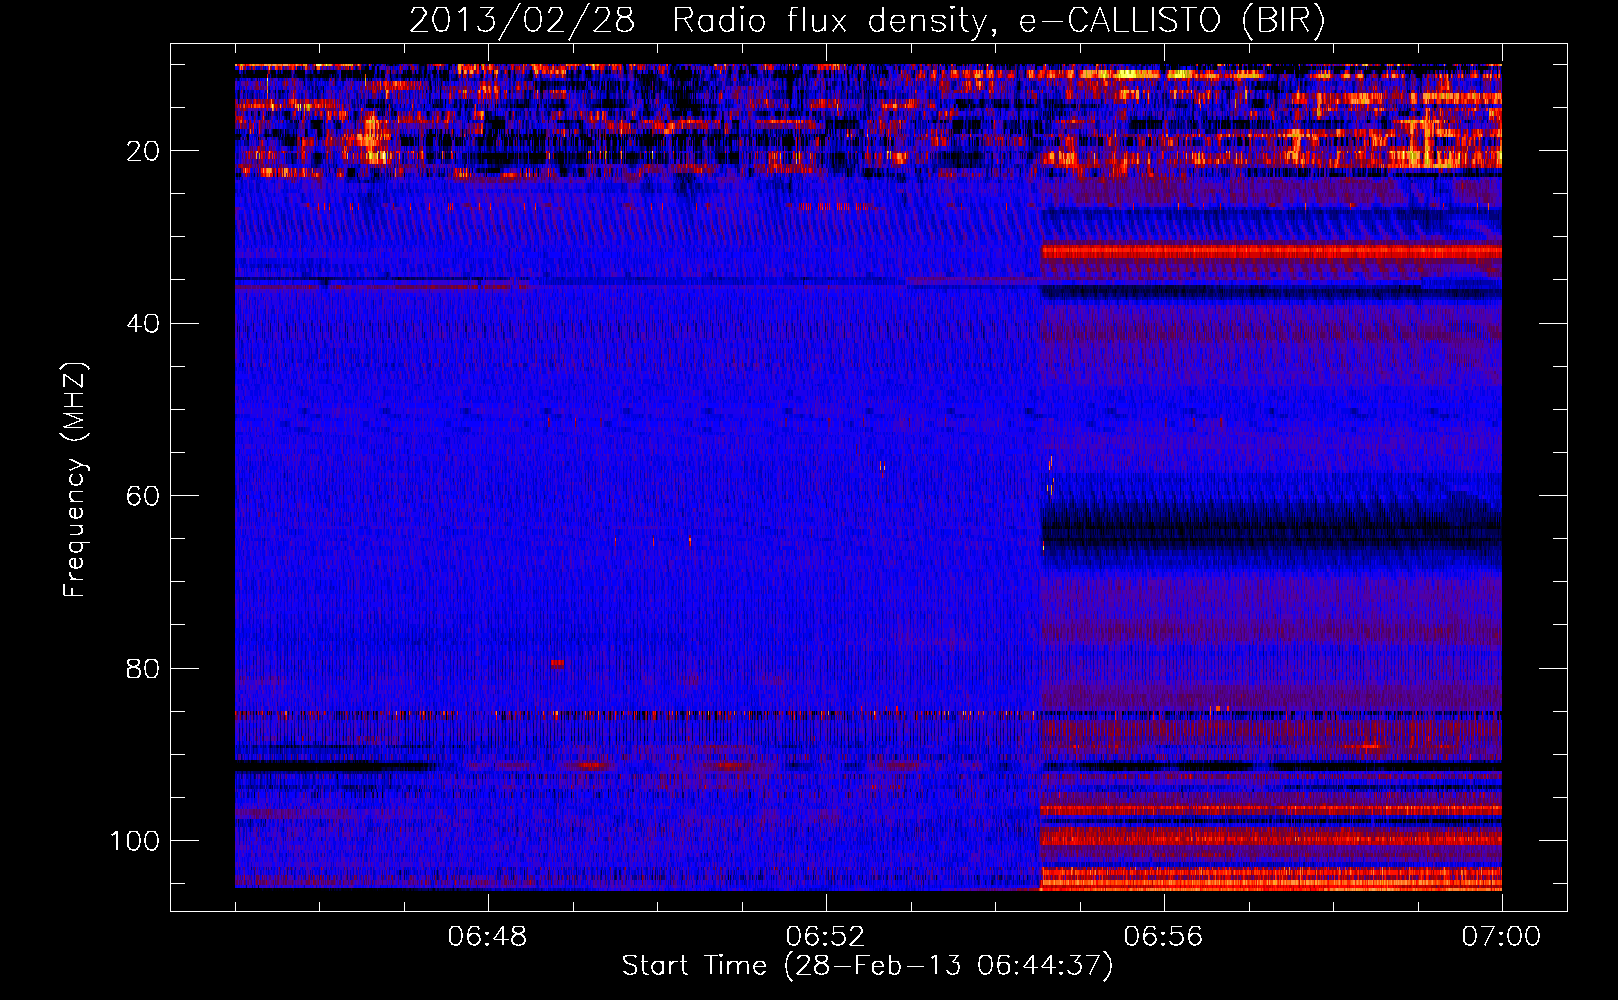Screen dimensions: 1618x1000
Task: Click the "06:48" time tick label
Action: tap(487, 937)
